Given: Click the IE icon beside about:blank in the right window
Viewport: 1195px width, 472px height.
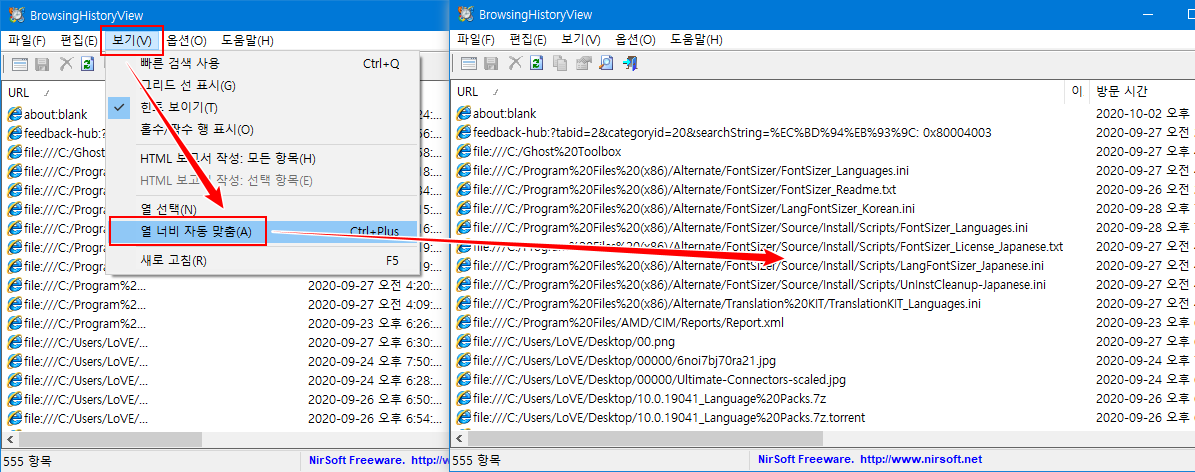Looking at the screenshot, I should (x=463, y=114).
